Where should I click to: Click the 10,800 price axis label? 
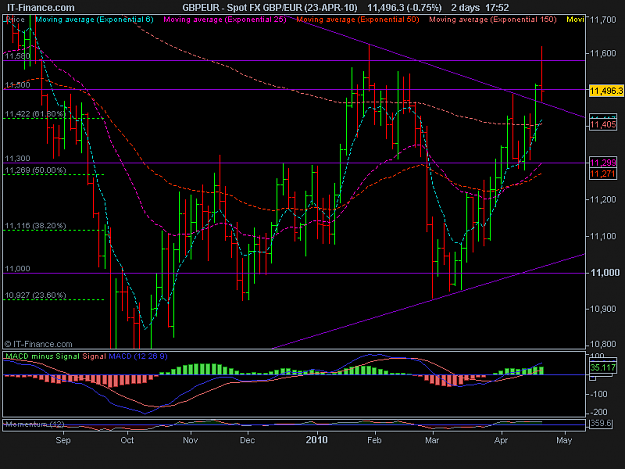point(603,343)
